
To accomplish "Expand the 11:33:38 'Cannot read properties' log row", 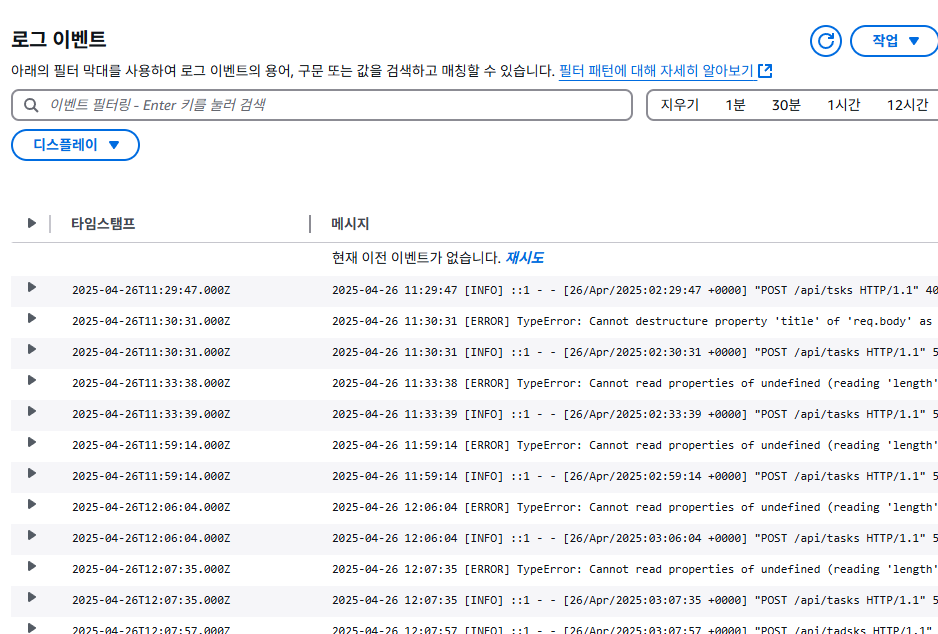I will 31,382.
